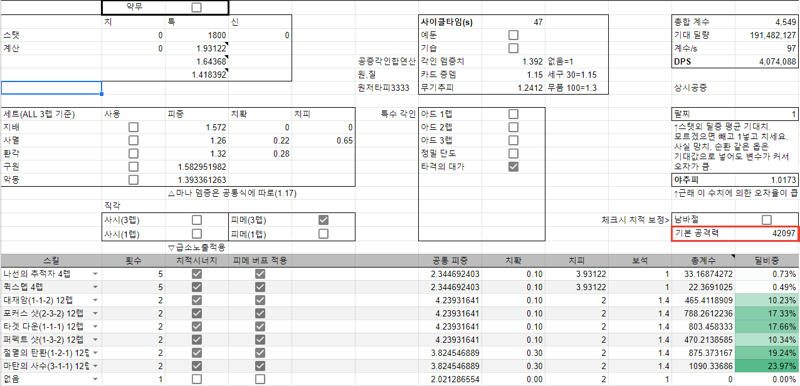Open dropdown for 퀵스텝 4렙 skill

(95, 287)
